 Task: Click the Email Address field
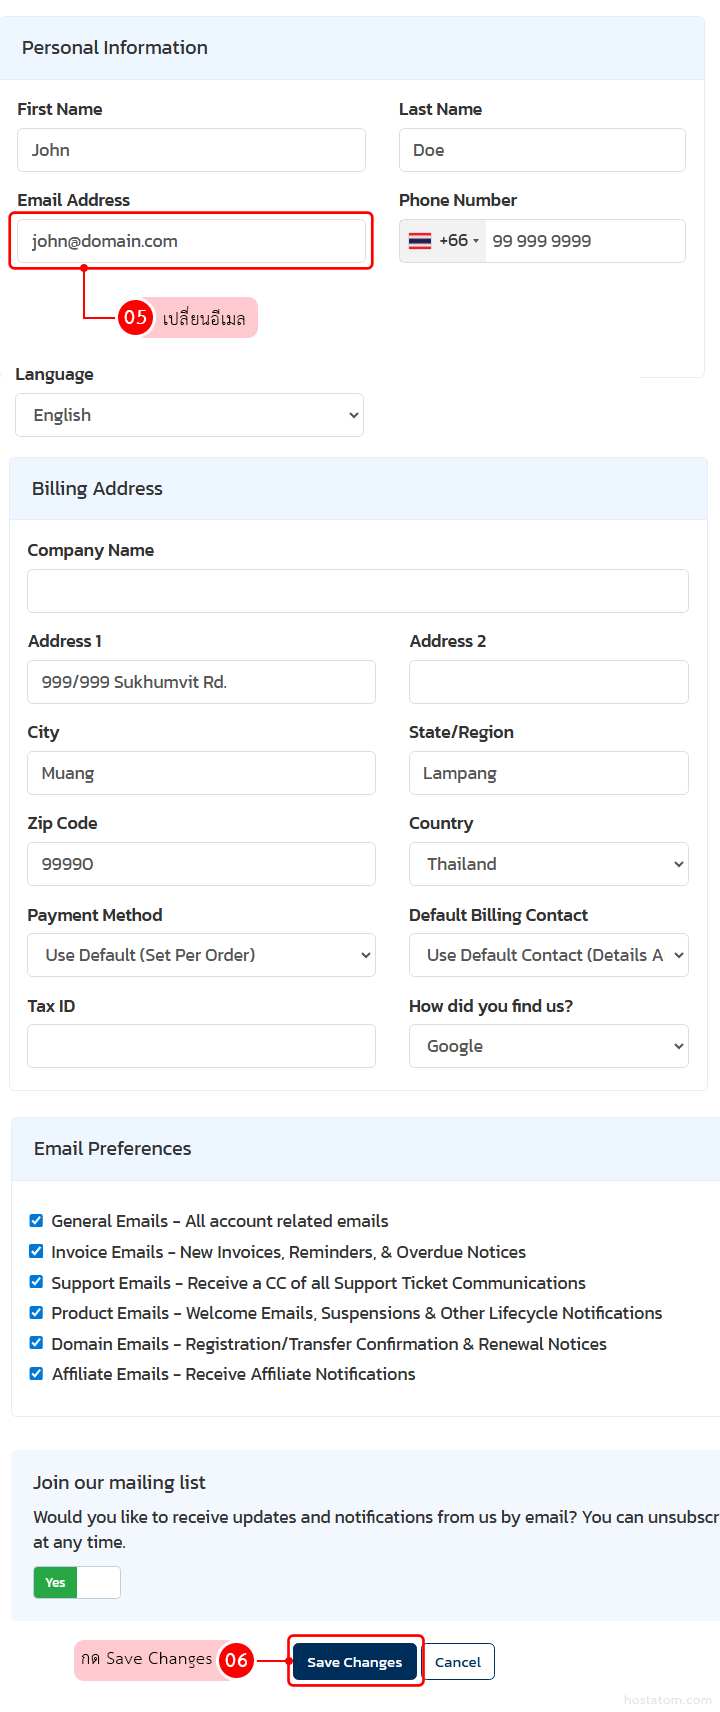pyautogui.click(x=191, y=241)
